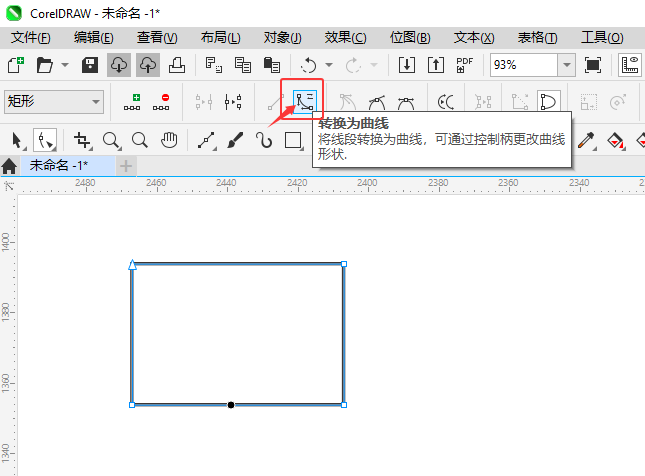Click the join two nodes icon
The height and width of the screenshot is (476, 645).
[204, 102]
